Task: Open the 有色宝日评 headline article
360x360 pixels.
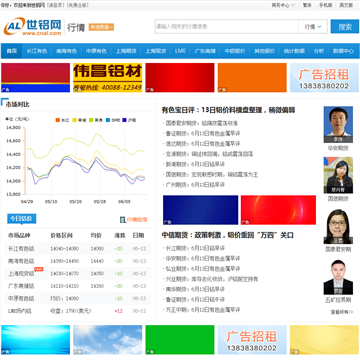Action: coord(228,110)
